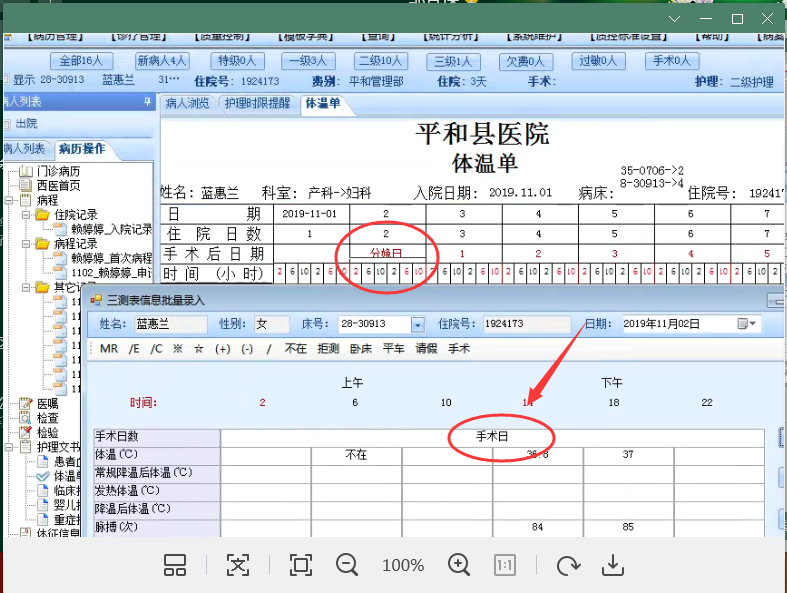Click the 欠费0人 button
This screenshot has width=787, height=593.
(526, 62)
